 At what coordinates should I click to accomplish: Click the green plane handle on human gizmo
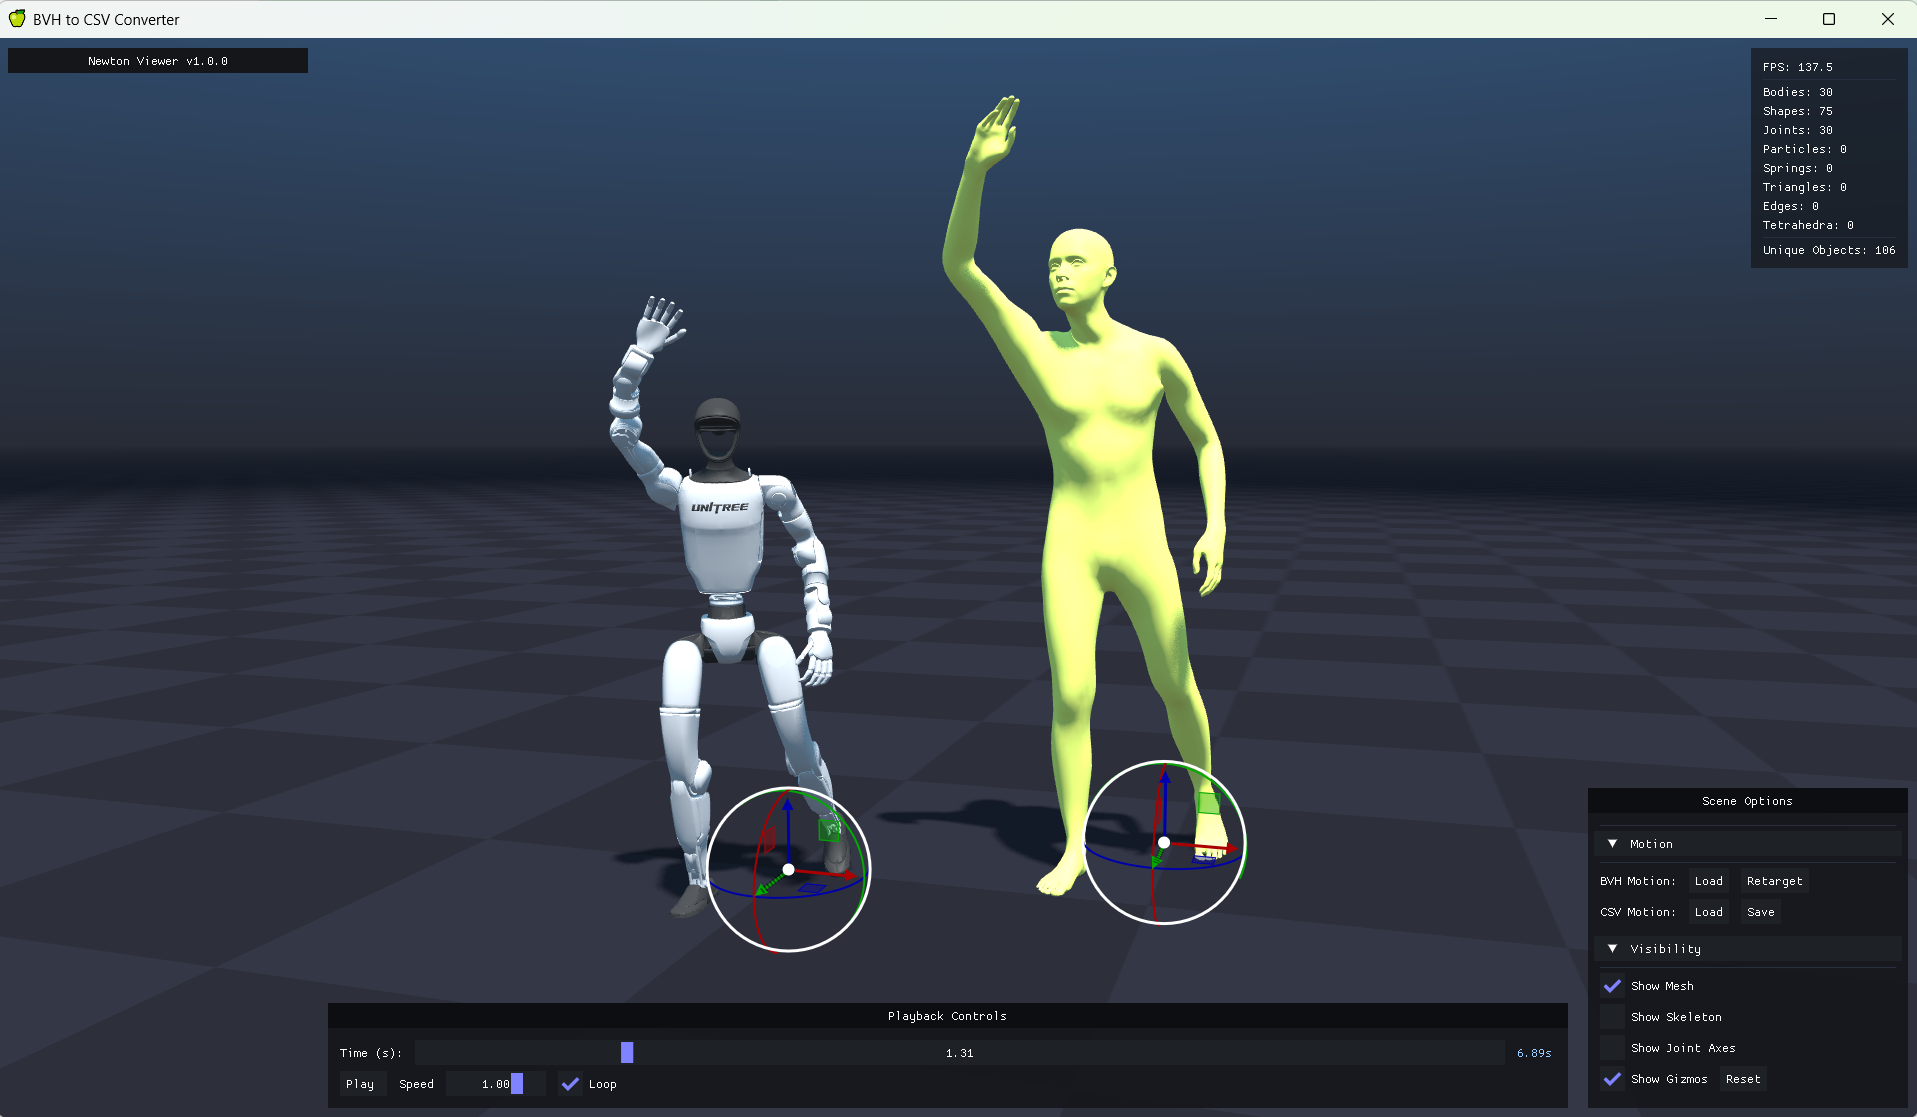click(1208, 803)
